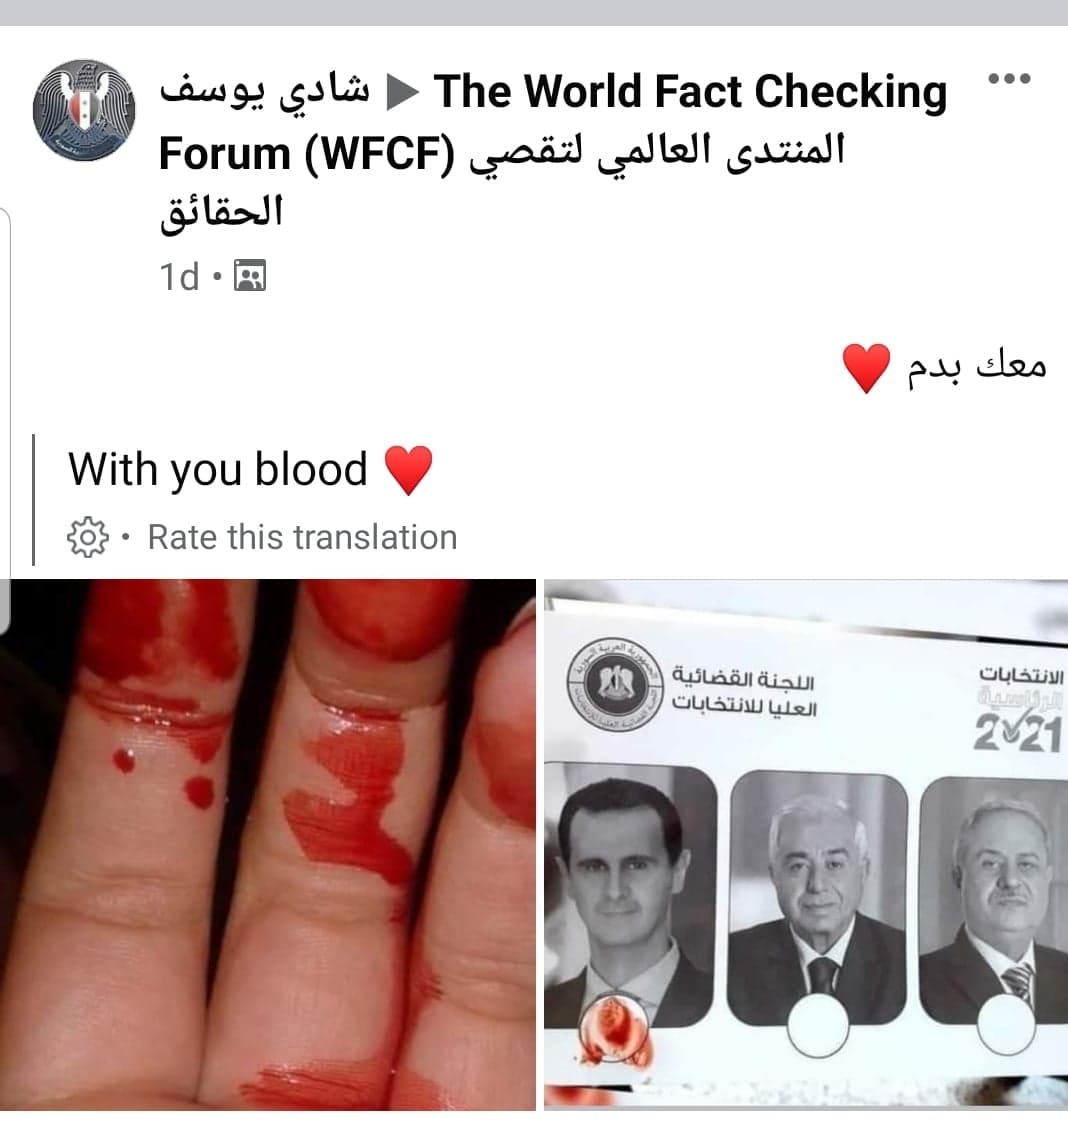Open the election ballot photo

(x=806, y=844)
